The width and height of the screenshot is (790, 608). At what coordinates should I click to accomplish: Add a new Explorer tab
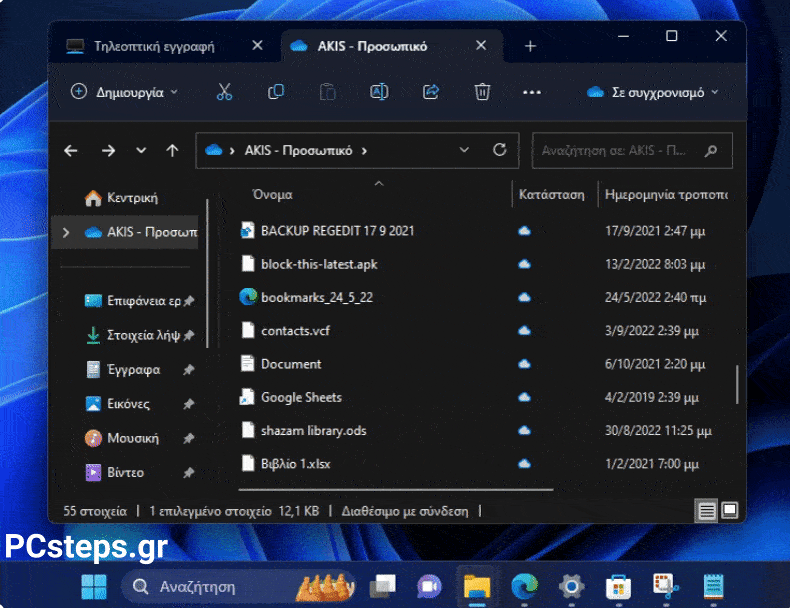point(530,46)
